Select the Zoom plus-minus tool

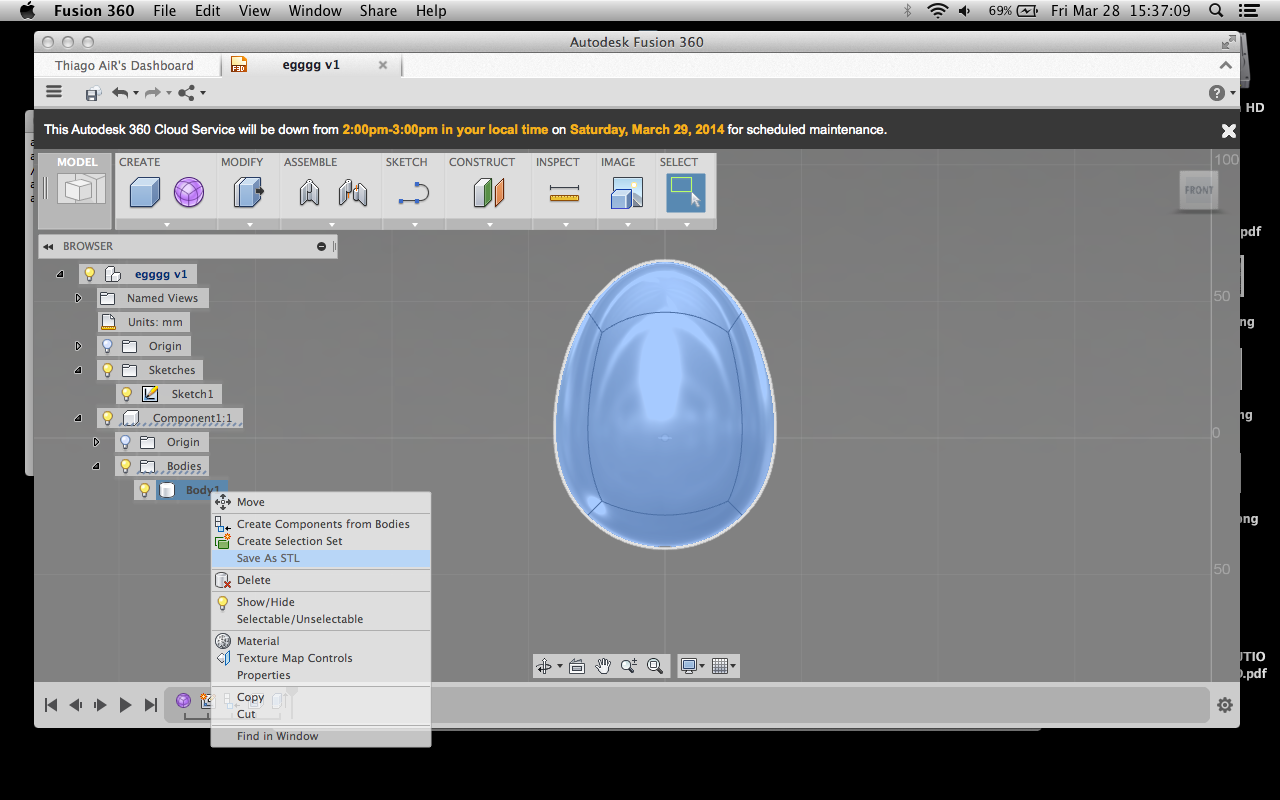pos(629,666)
